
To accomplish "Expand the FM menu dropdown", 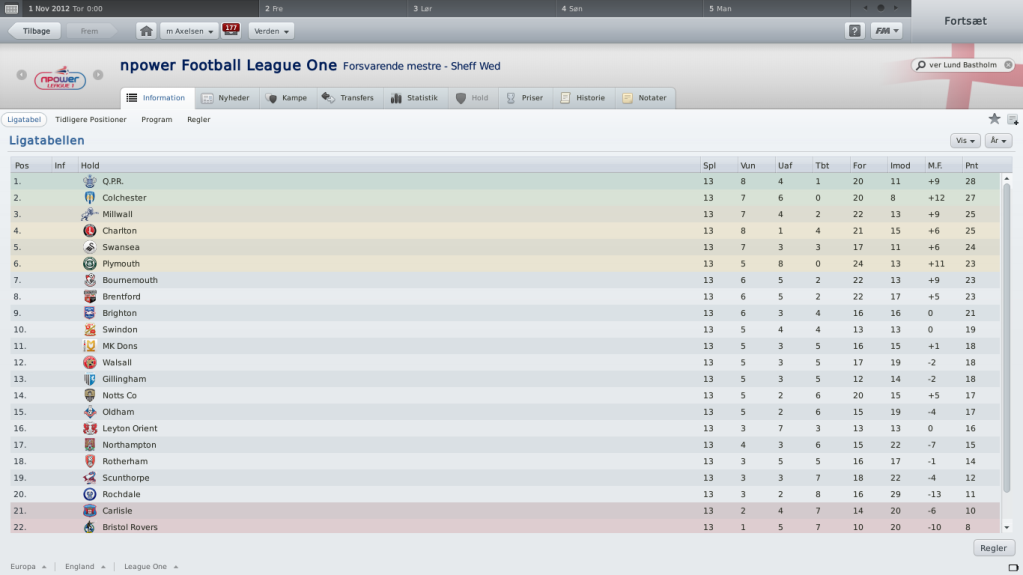I will click(x=887, y=31).
